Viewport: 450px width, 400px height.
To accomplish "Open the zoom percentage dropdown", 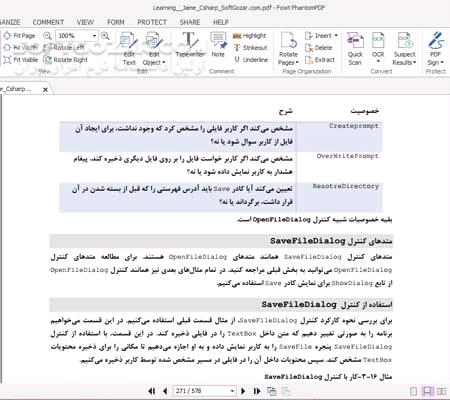I will (95, 36).
